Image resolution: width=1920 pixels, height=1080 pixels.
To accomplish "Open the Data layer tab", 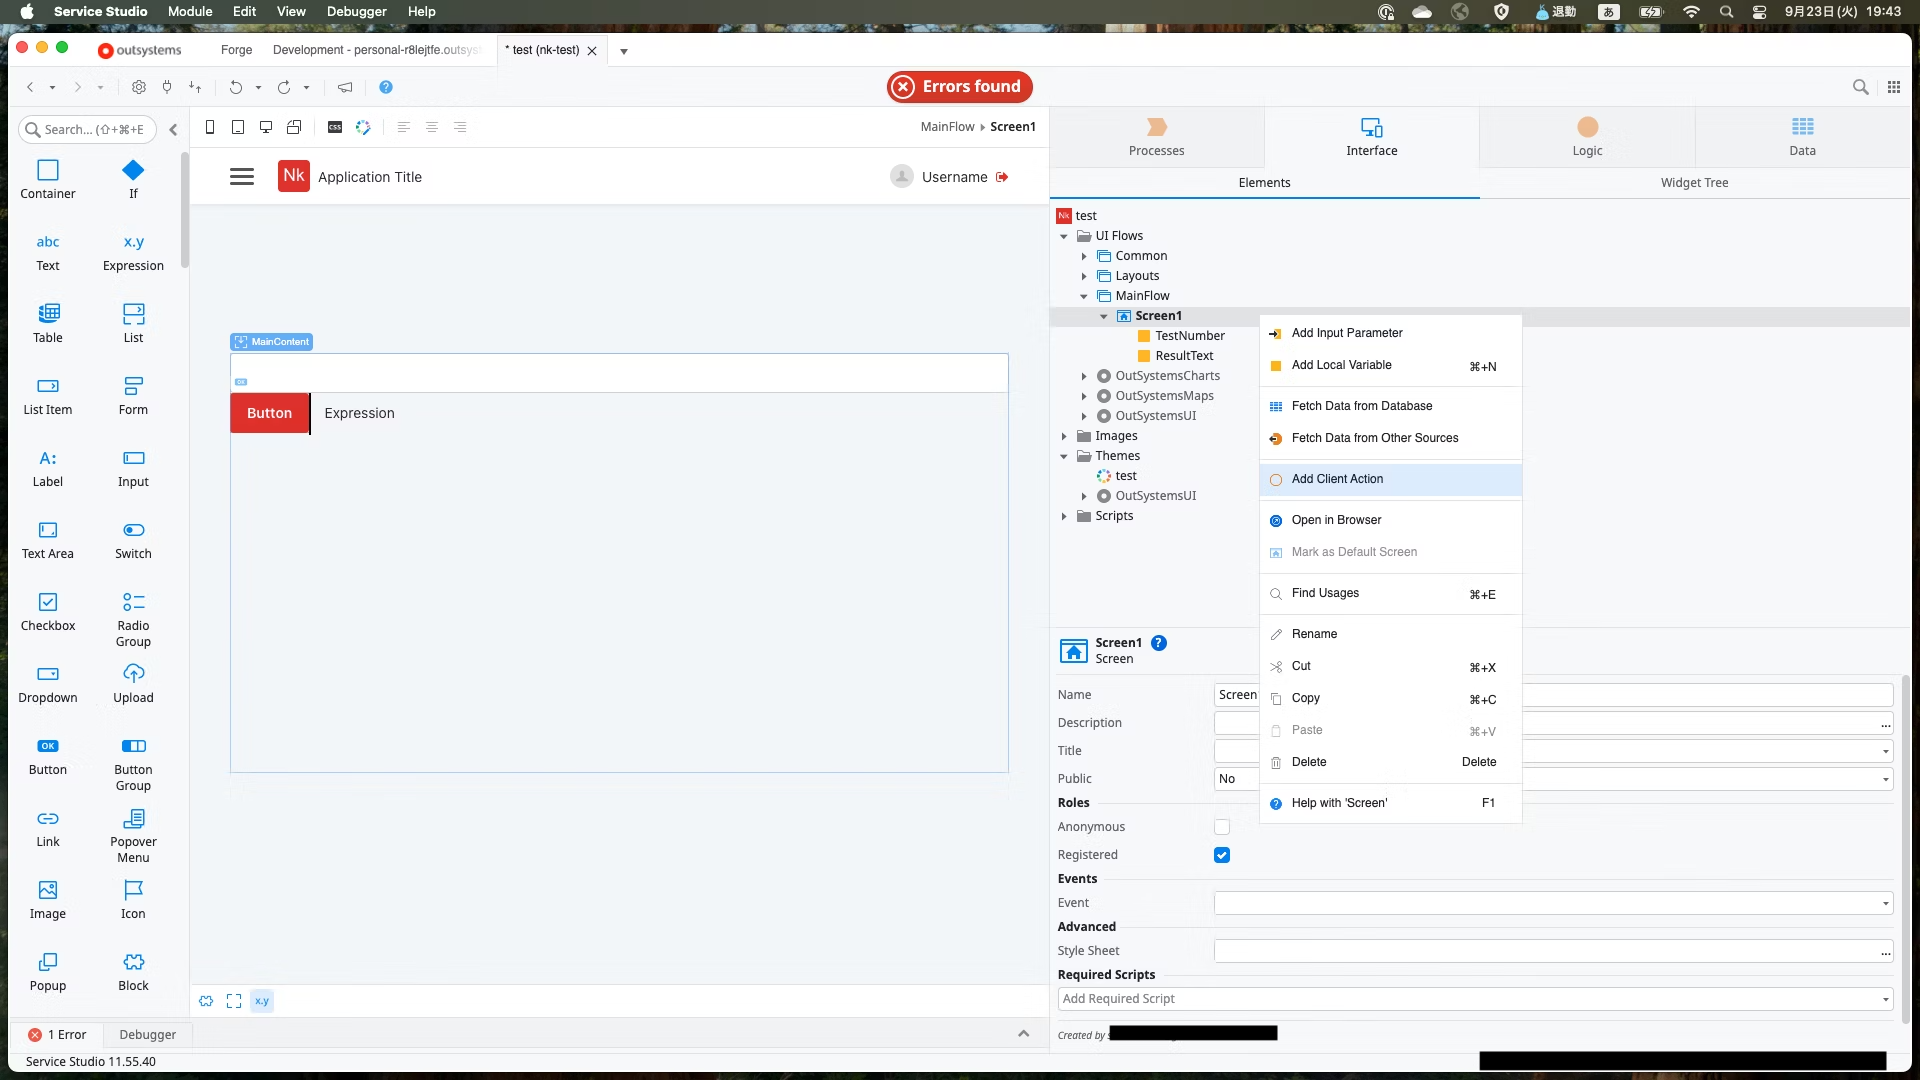I will (x=1802, y=137).
